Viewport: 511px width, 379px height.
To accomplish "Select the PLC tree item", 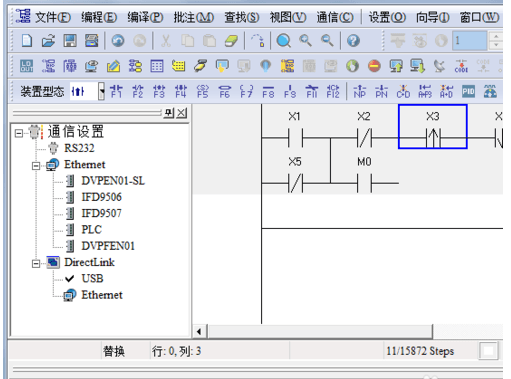I will 91,229.
